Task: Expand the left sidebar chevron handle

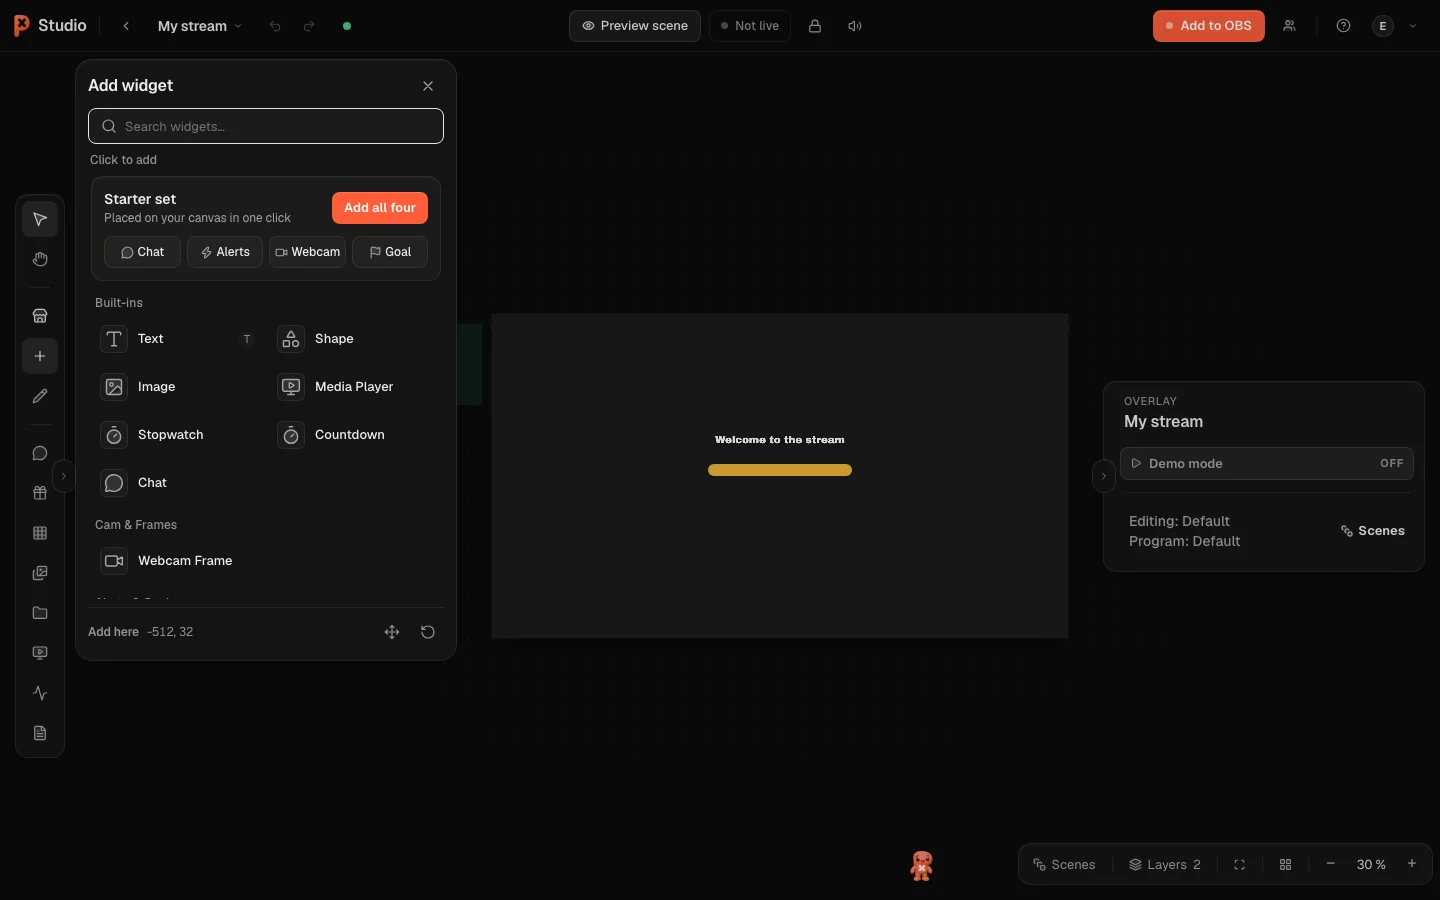Action: coord(63,476)
